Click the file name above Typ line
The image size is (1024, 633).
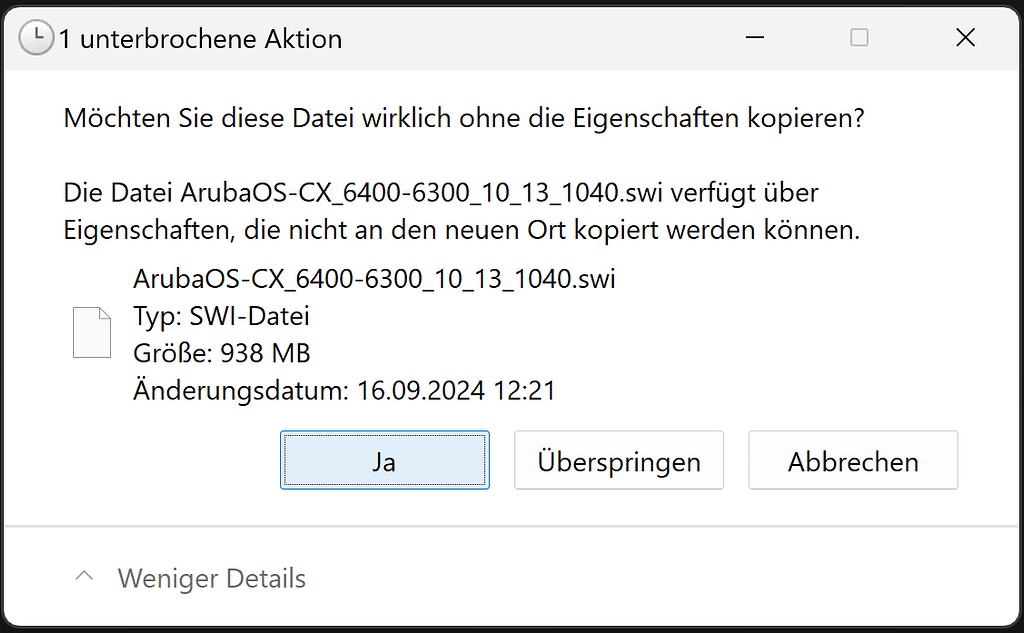click(374, 279)
